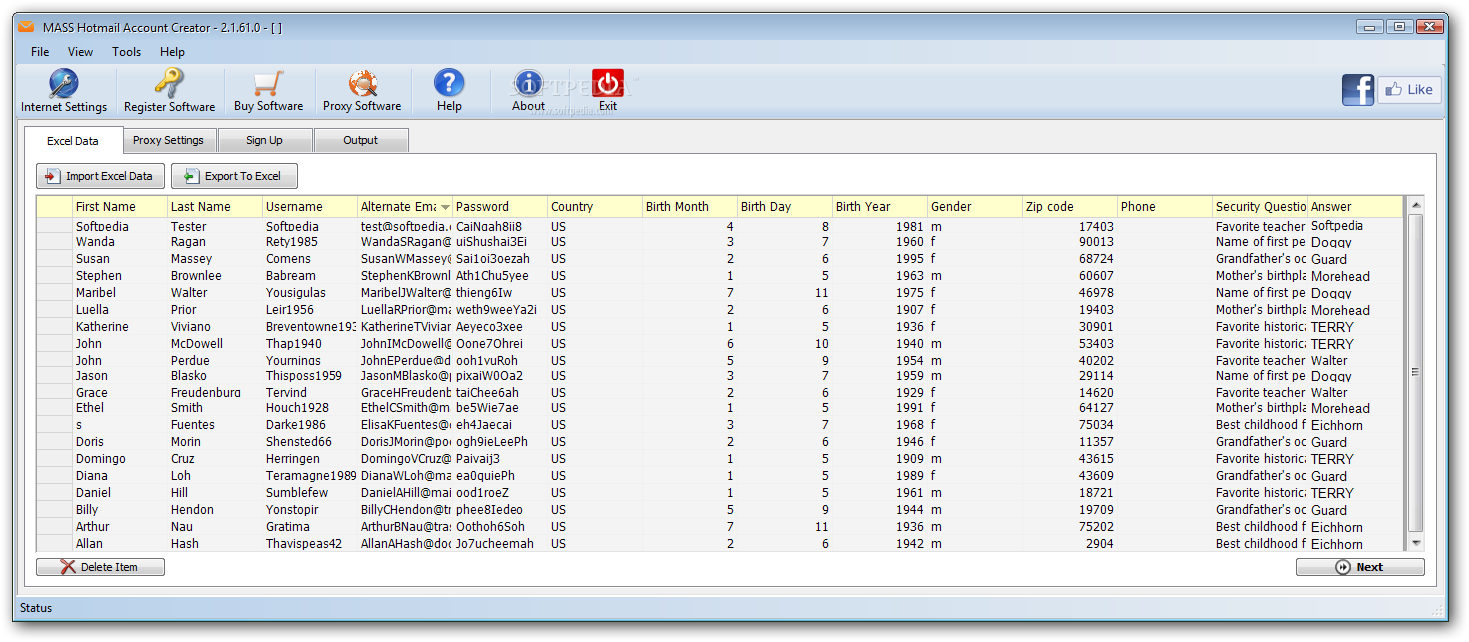Switch to the Sign Up tab

264,140
